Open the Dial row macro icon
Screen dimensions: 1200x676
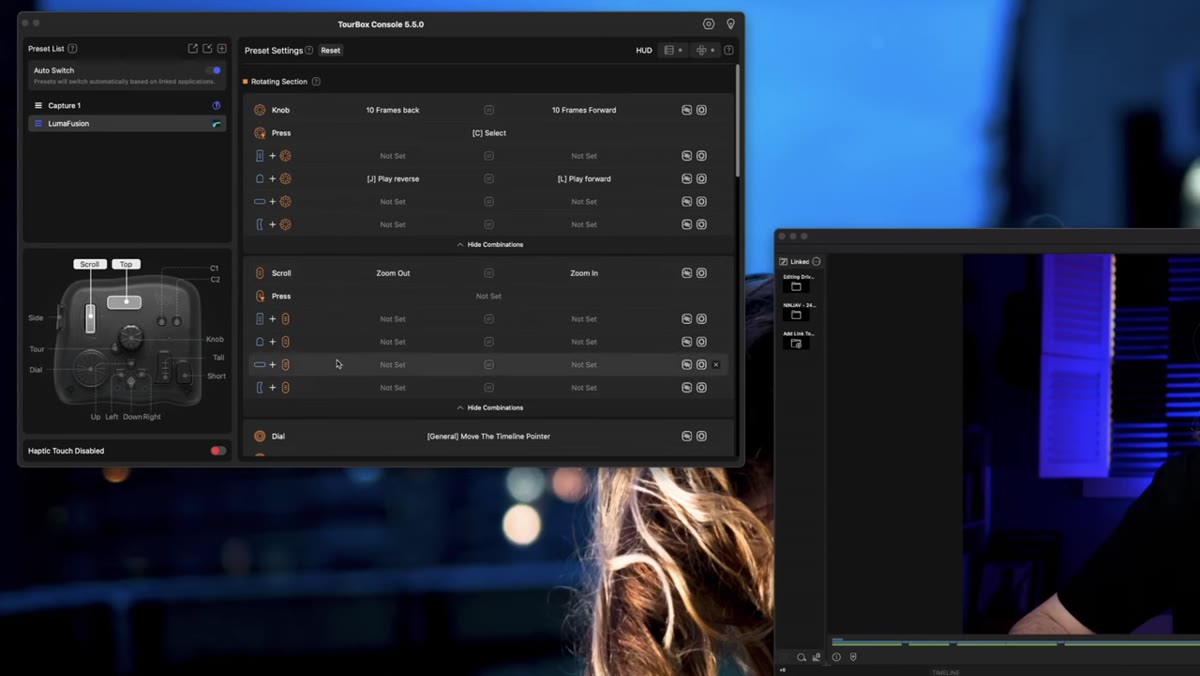687,436
